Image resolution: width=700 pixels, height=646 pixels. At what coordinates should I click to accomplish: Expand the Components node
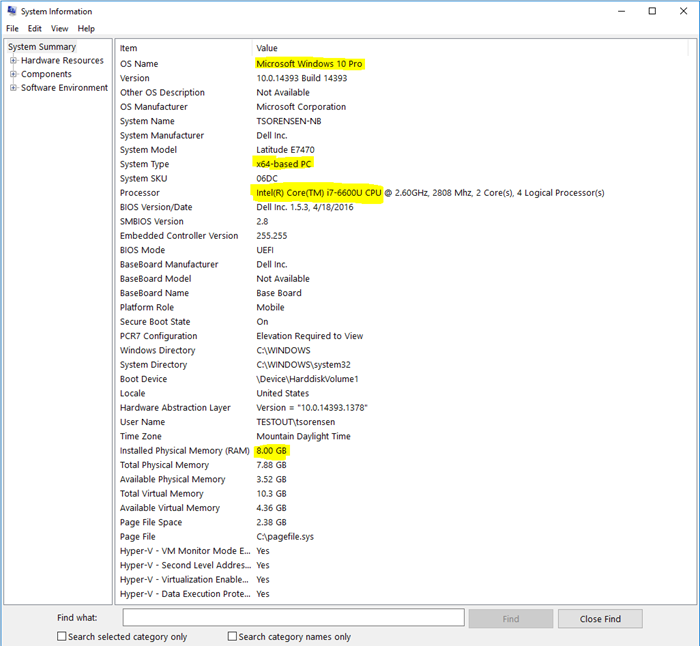coord(13,74)
